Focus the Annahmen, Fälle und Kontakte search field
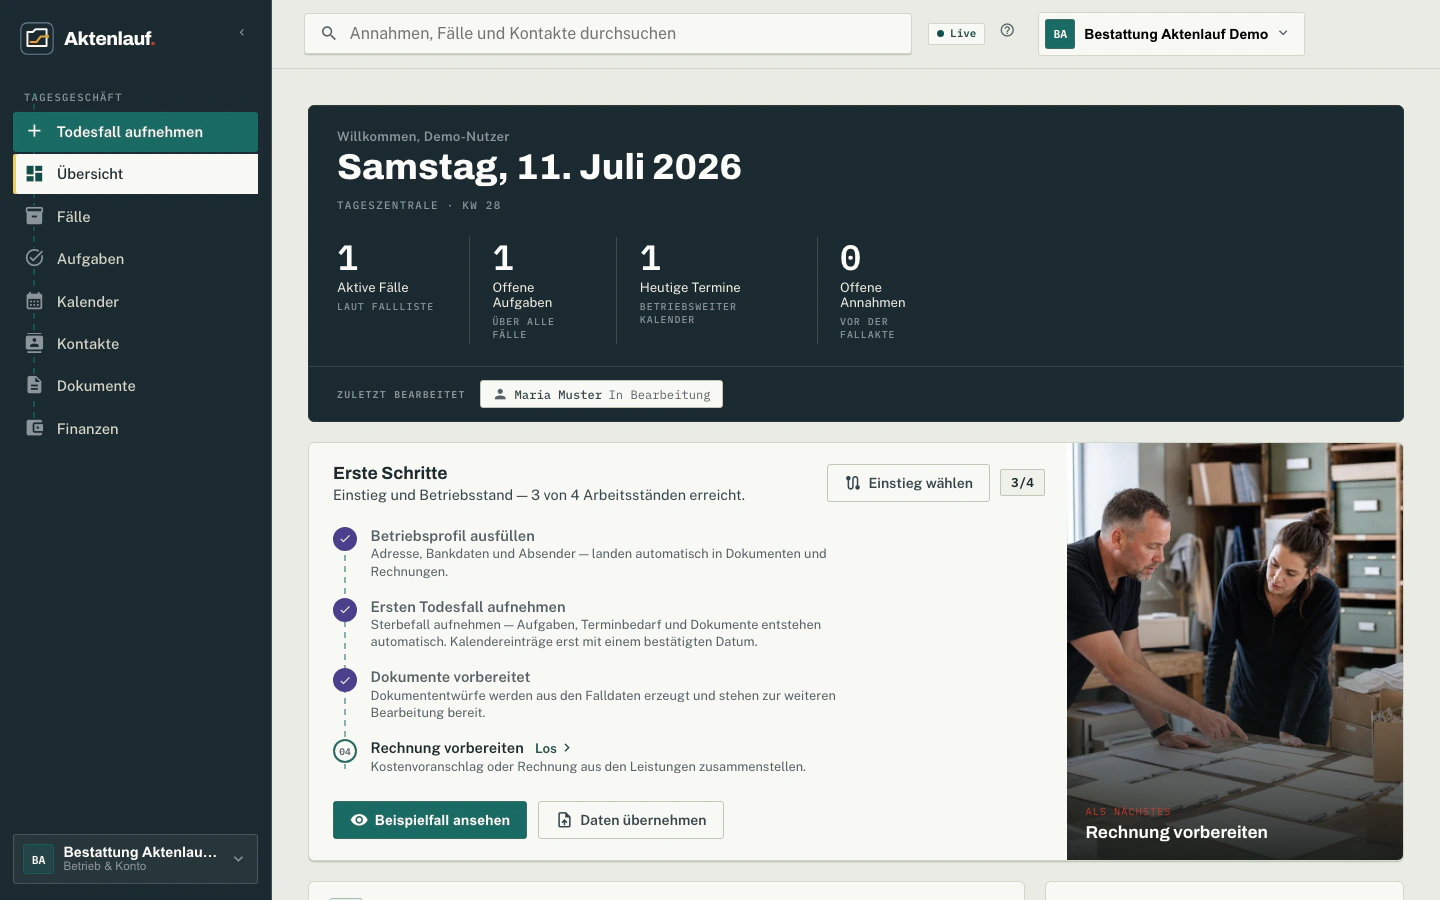This screenshot has width=1440, height=900. [608, 33]
